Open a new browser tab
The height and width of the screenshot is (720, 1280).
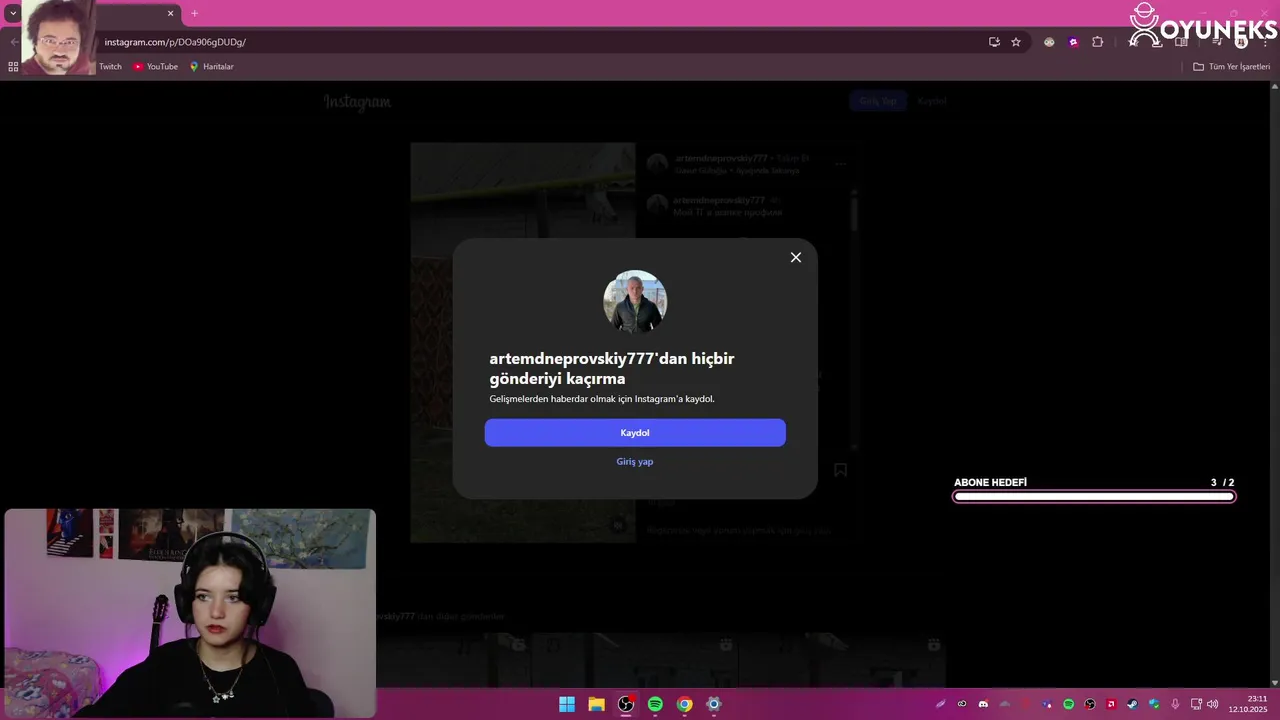pyautogui.click(x=194, y=13)
